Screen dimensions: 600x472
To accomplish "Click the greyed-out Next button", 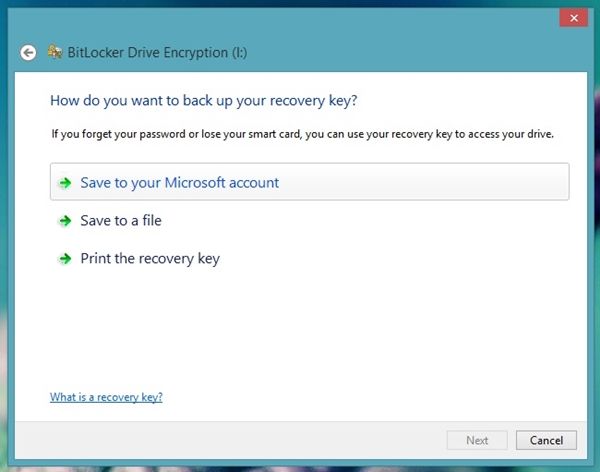I will click(477, 440).
